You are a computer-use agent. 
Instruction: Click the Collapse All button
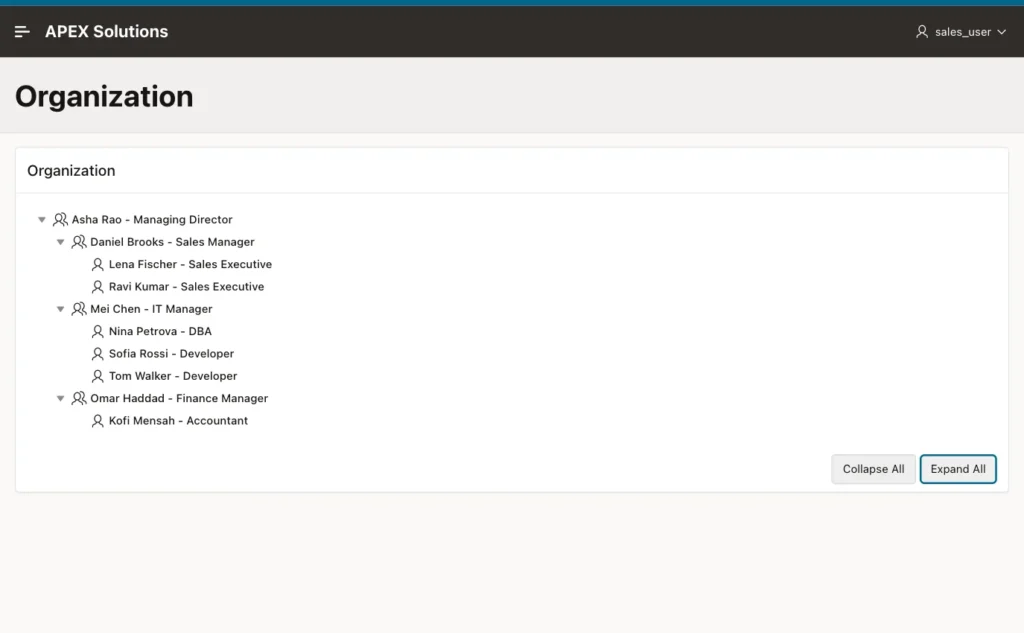pos(873,469)
